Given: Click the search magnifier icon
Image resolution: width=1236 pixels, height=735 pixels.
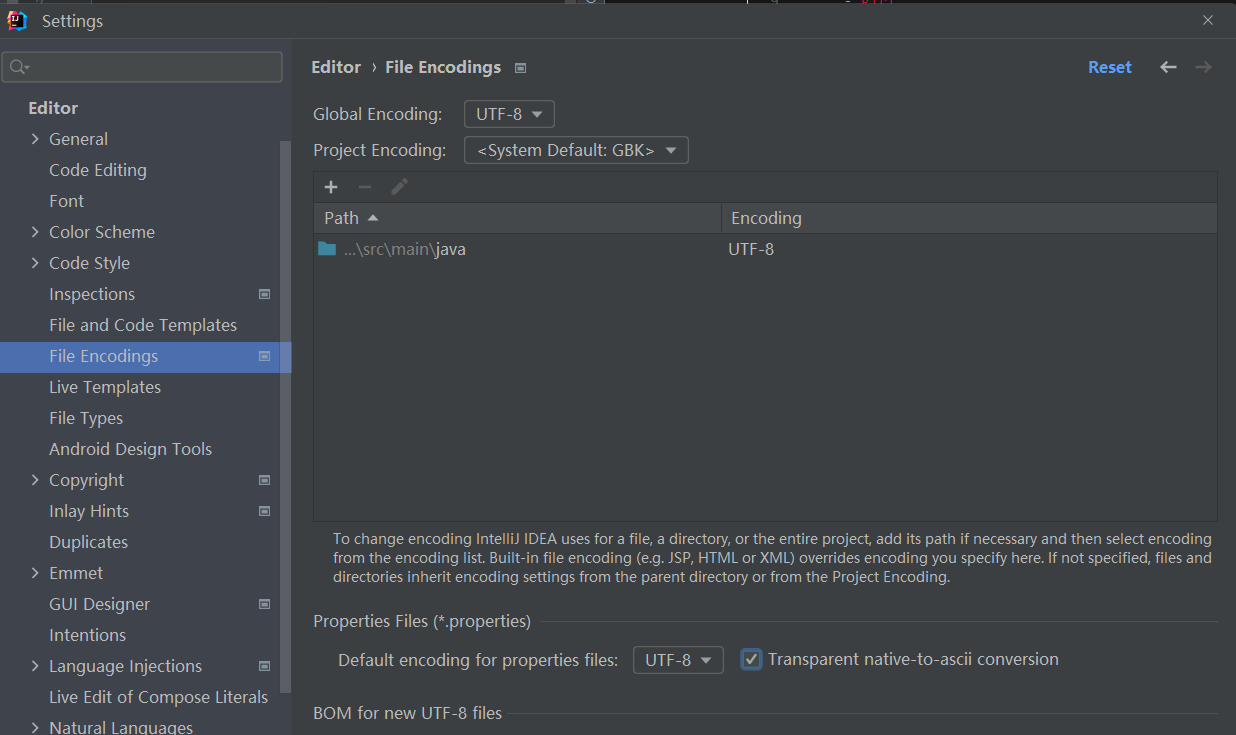Looking at the screenshot, I should [x=20, y=67].
